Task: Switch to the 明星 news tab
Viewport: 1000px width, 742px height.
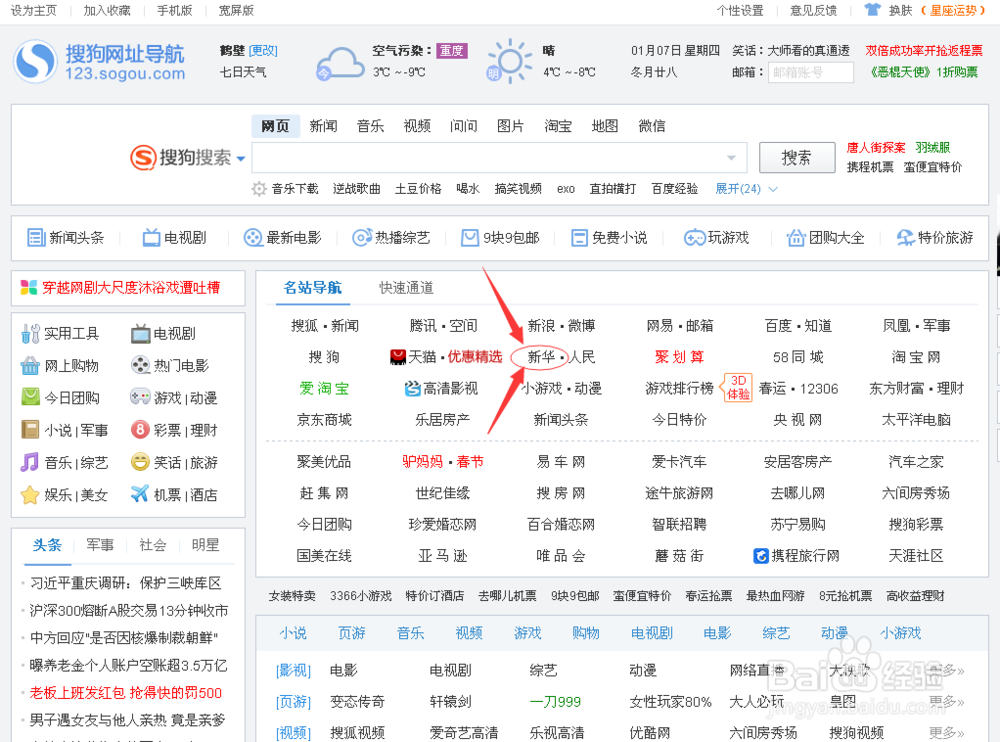Action: point(205,545)
